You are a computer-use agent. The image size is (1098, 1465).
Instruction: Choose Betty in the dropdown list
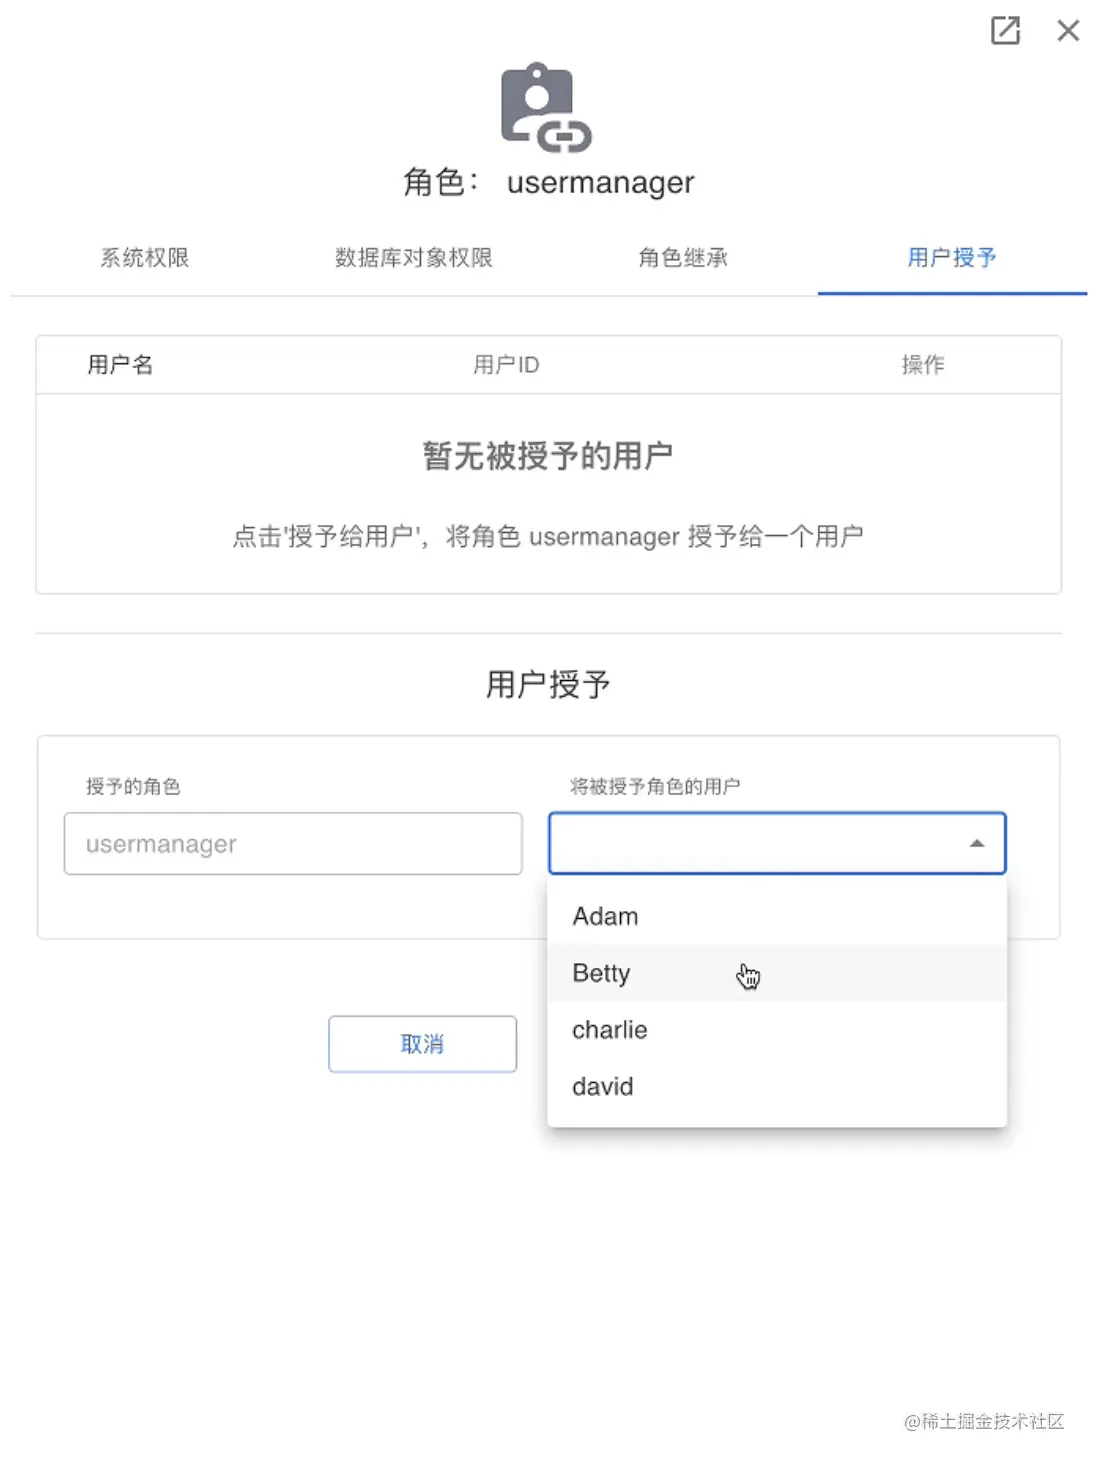(x=777, y=973)
